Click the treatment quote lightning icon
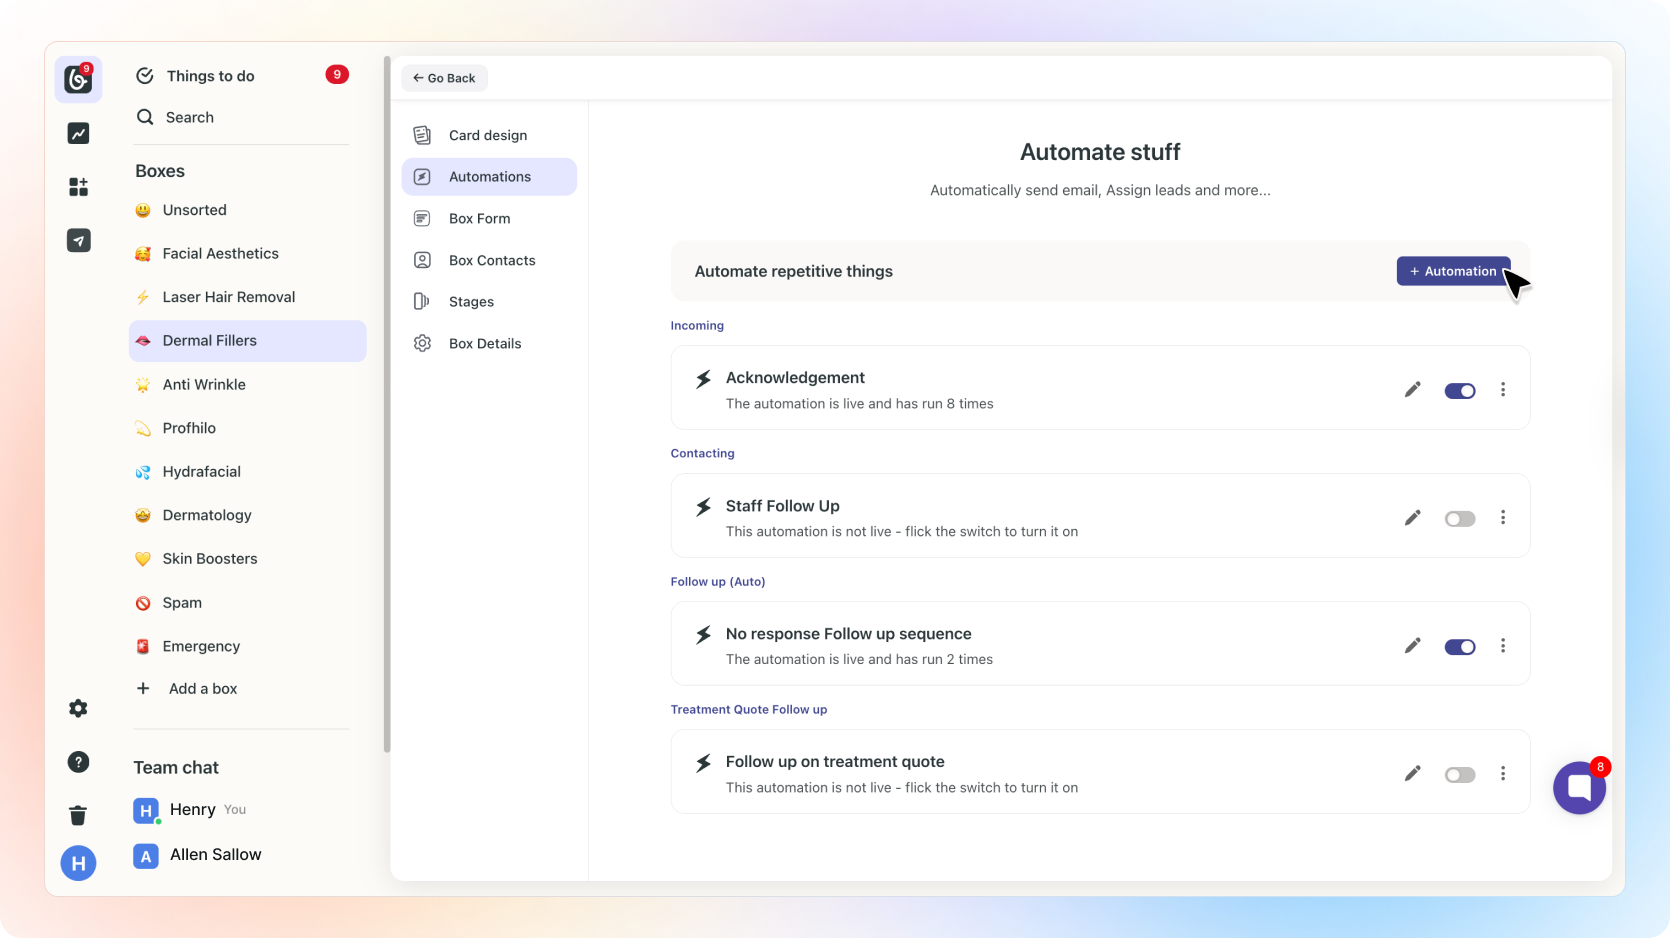This screenshot has height=938, width=1670. coord(704,763)
